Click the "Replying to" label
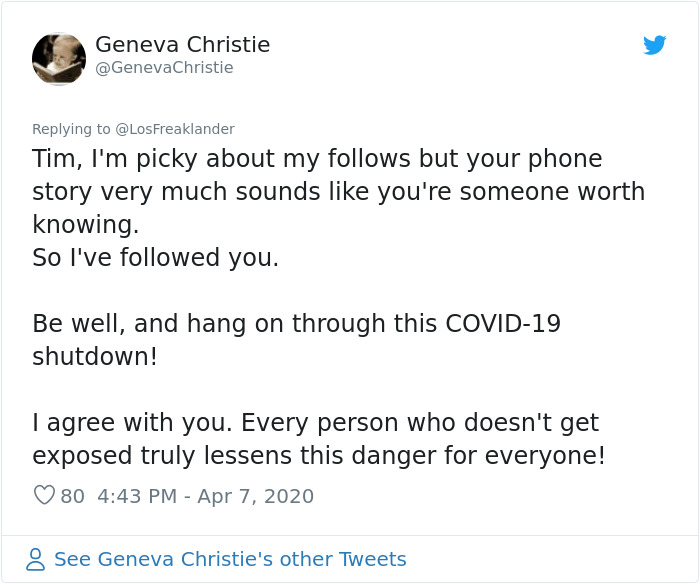This screenshot has width=700, height=584. (x=71, y=129)
